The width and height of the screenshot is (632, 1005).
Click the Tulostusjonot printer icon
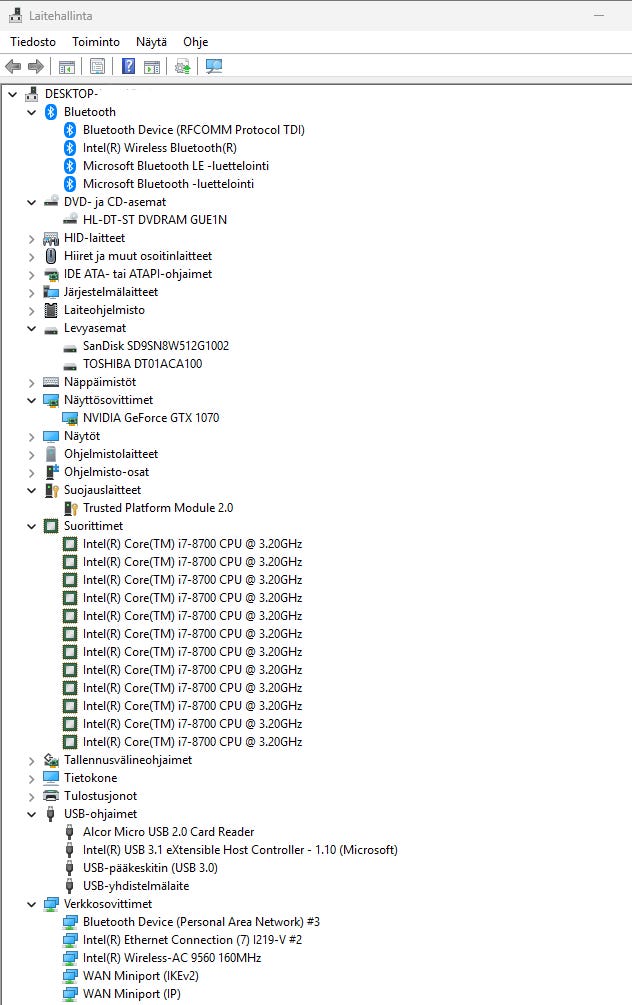[x=51, y=795]
